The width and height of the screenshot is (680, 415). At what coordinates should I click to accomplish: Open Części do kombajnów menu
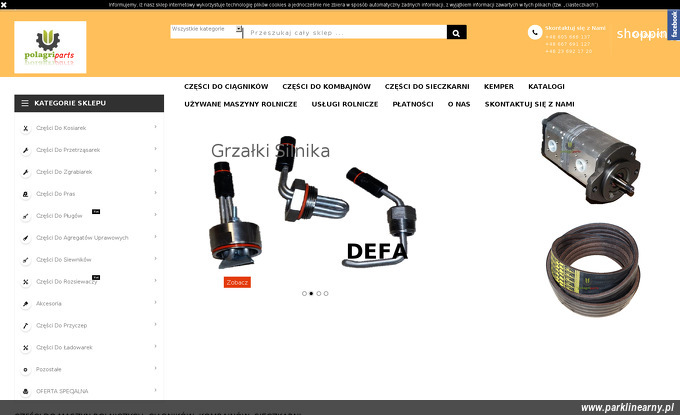[327, 87]
